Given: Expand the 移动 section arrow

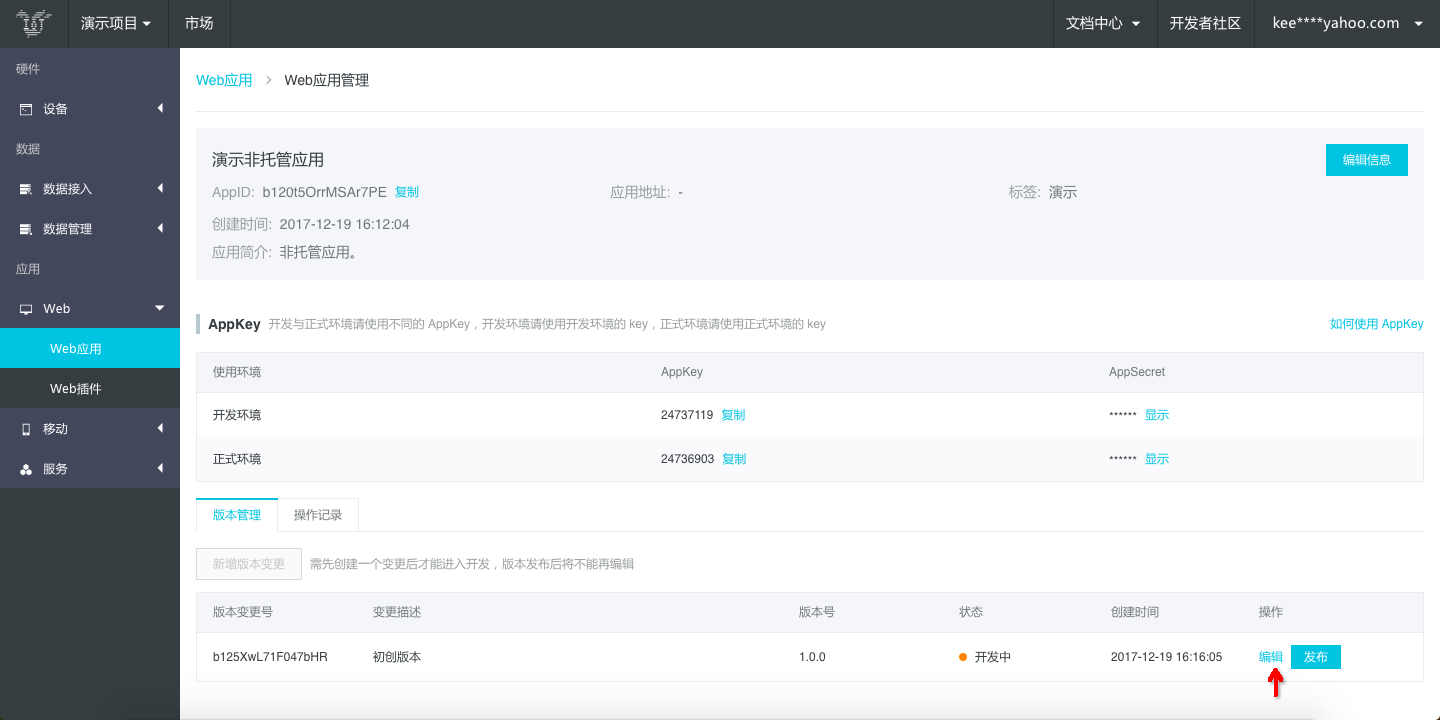Looking at the screenshot, I should (160, 428).
